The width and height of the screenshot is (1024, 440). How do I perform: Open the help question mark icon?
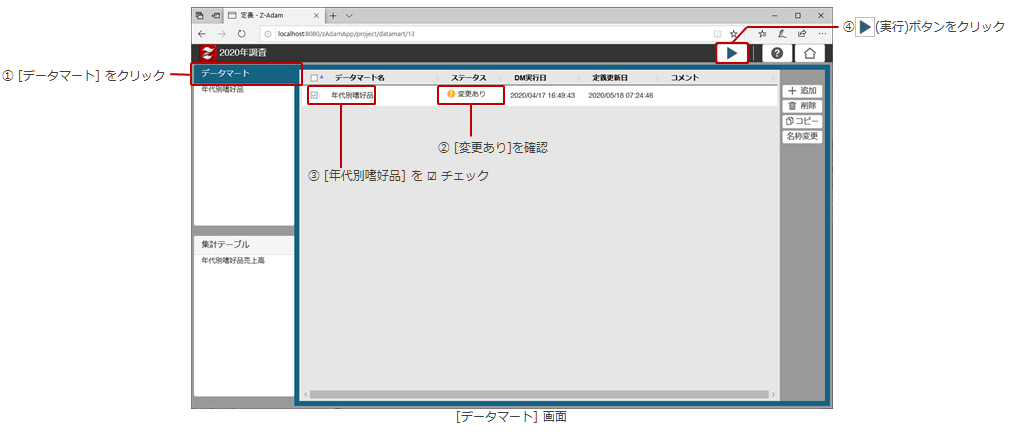click(x=776, y=54)
